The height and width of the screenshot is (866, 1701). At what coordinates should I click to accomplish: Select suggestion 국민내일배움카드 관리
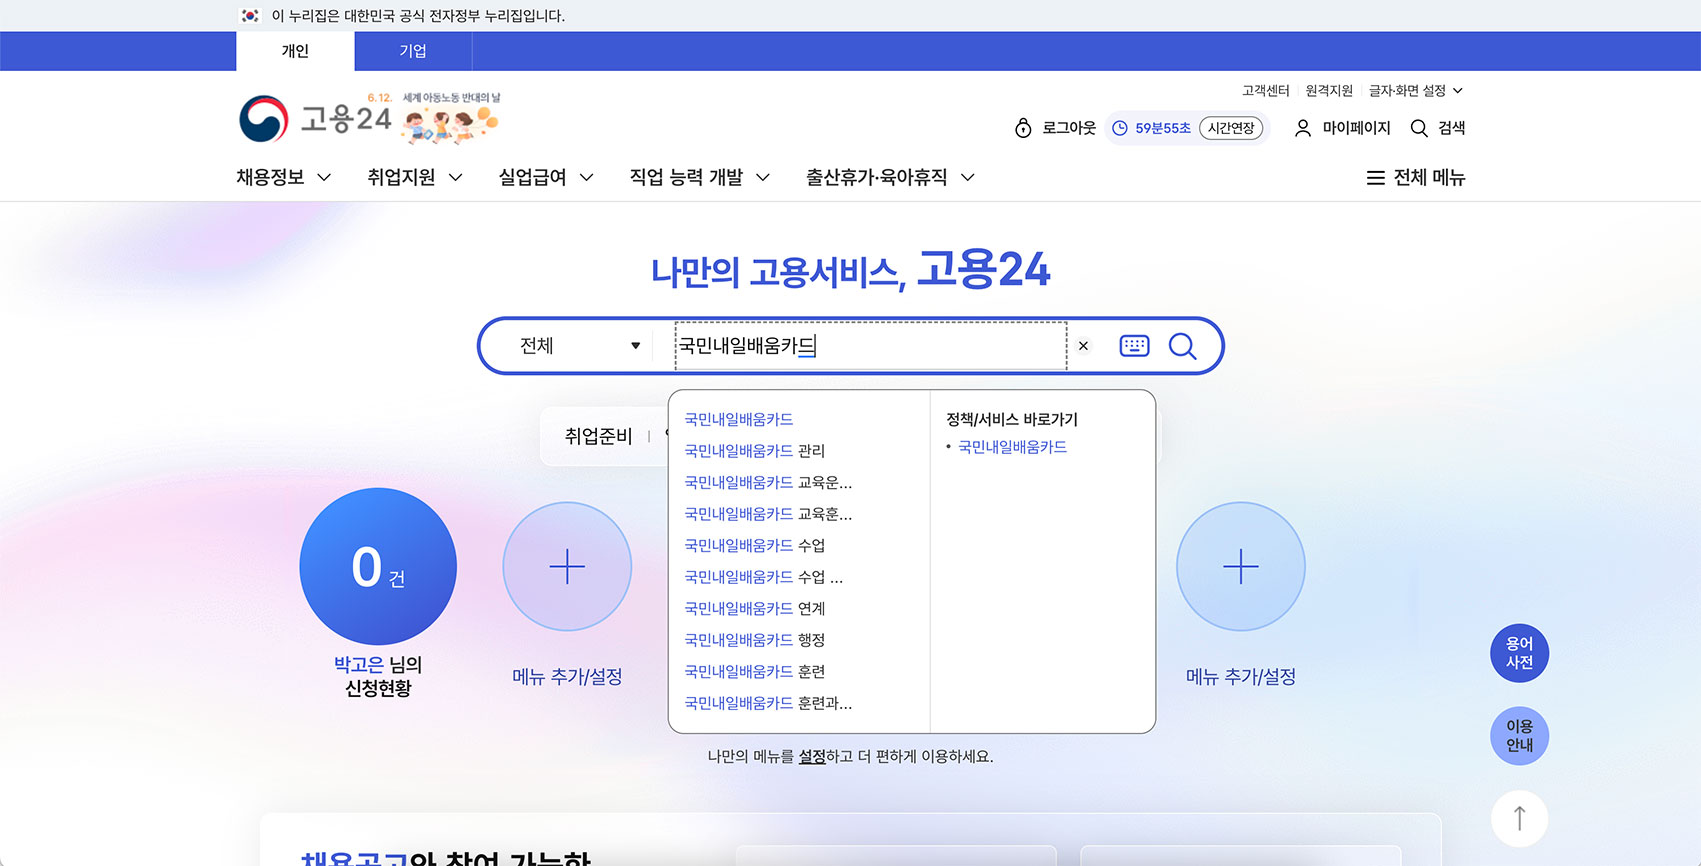click(754, 451)
